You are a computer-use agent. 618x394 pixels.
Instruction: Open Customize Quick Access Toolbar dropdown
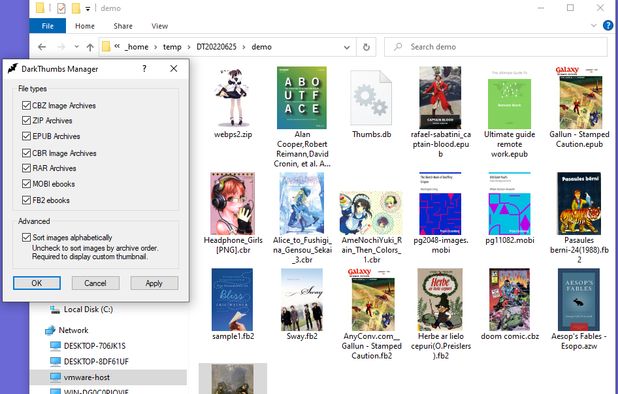(87, 8)
